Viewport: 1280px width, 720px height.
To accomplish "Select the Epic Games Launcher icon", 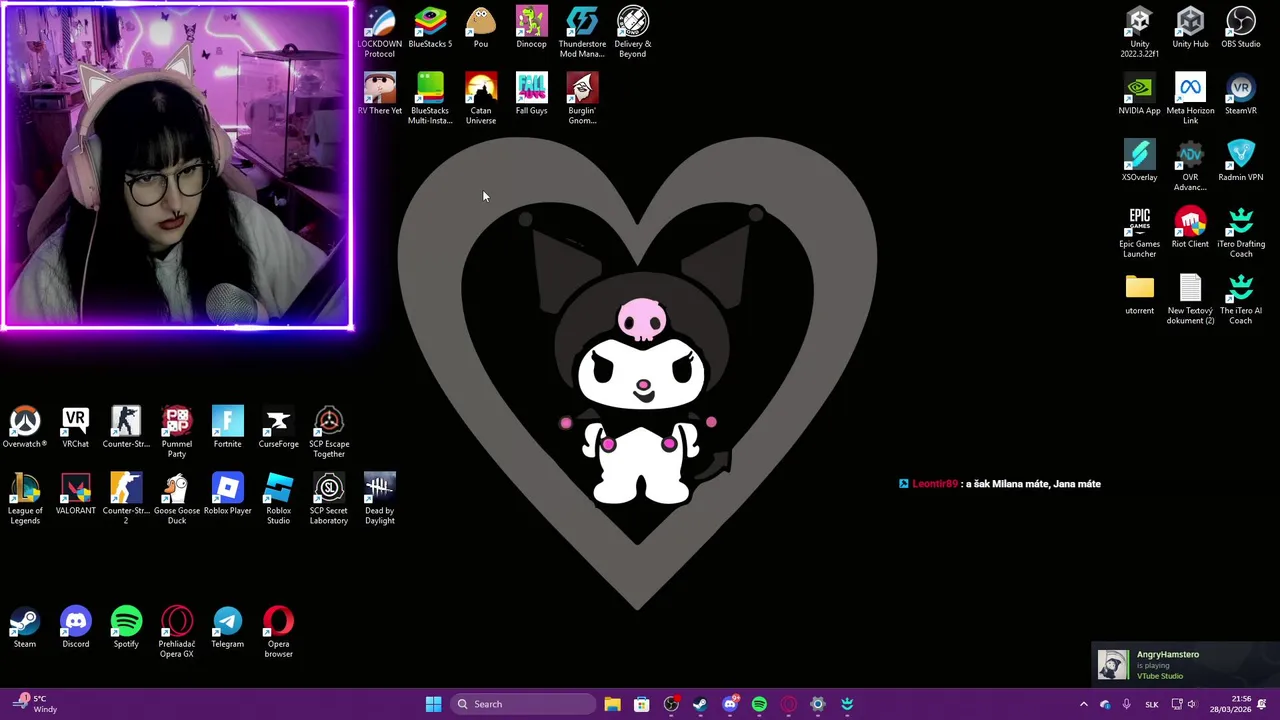I will [x=1140, y=232].
